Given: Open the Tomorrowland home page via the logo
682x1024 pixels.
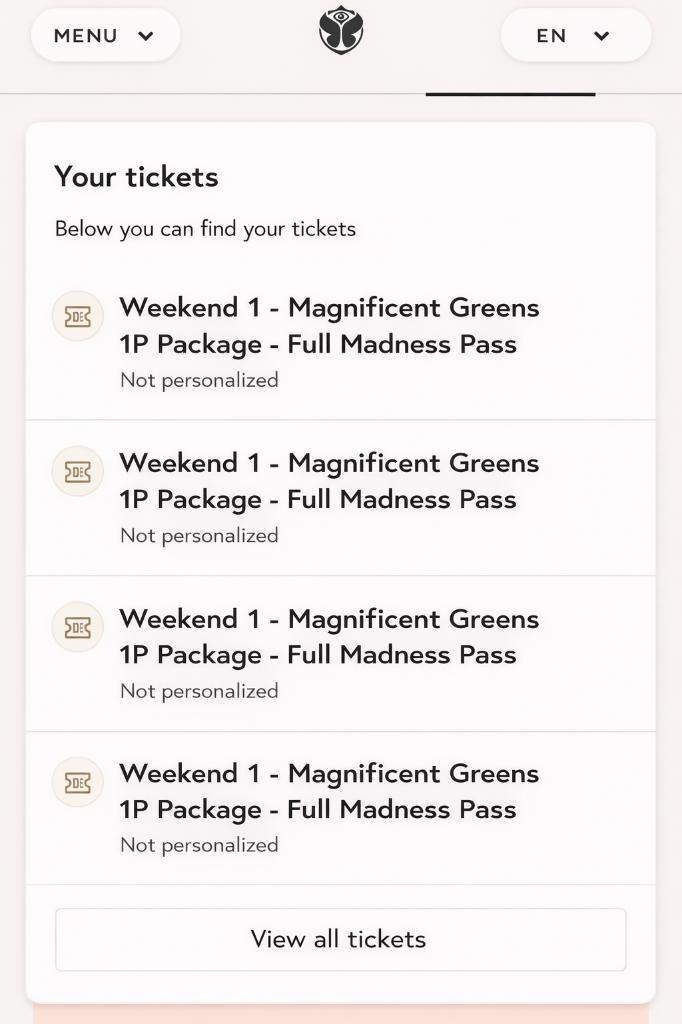Looking at the screenshot, I should pyautogui.click(x=341, y=31).
